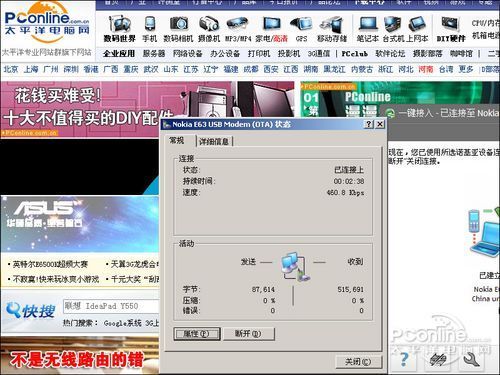Viewport: 500px width, 375px height.
Task: Open the 家电/高清 TV category icon
Action: (x=272, y=24)
